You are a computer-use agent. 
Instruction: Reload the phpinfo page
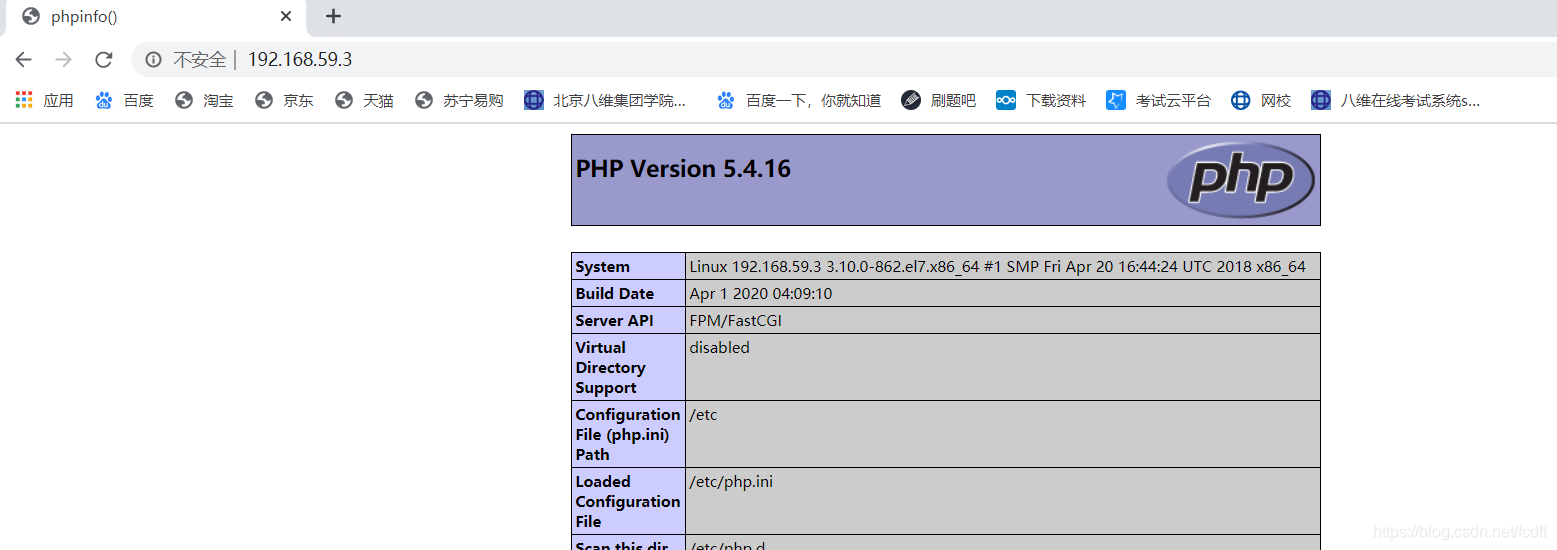pos(104,60)
